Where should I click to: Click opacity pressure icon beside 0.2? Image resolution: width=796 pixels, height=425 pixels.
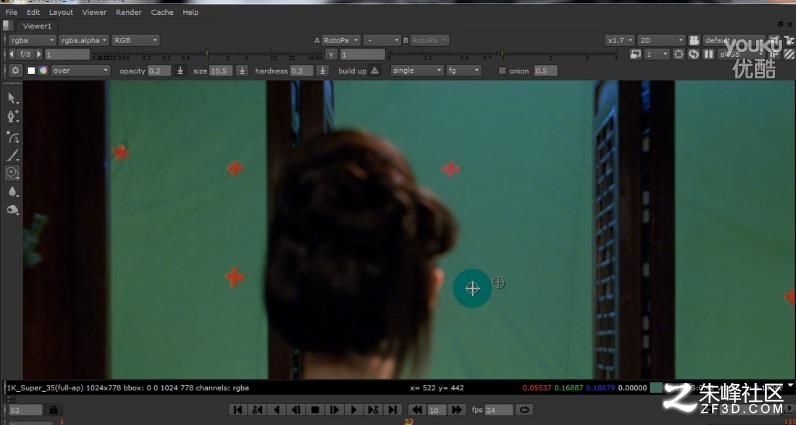(180, 71)
